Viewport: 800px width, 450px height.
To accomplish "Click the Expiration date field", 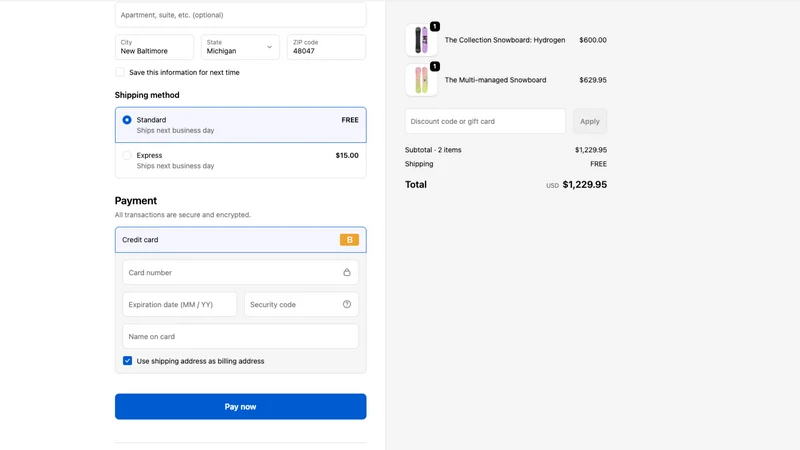I will click(x=180, y=305).
